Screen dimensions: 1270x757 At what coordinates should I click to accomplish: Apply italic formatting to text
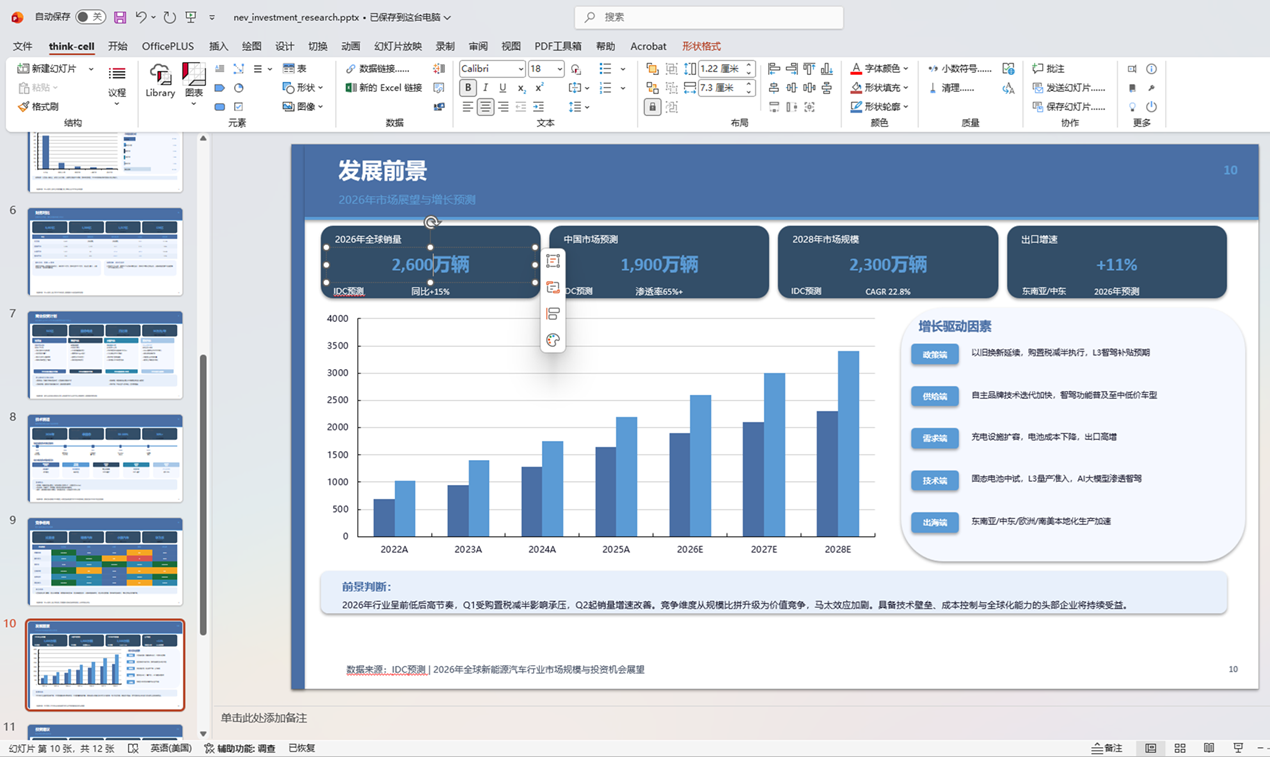[x=485, y=88]
